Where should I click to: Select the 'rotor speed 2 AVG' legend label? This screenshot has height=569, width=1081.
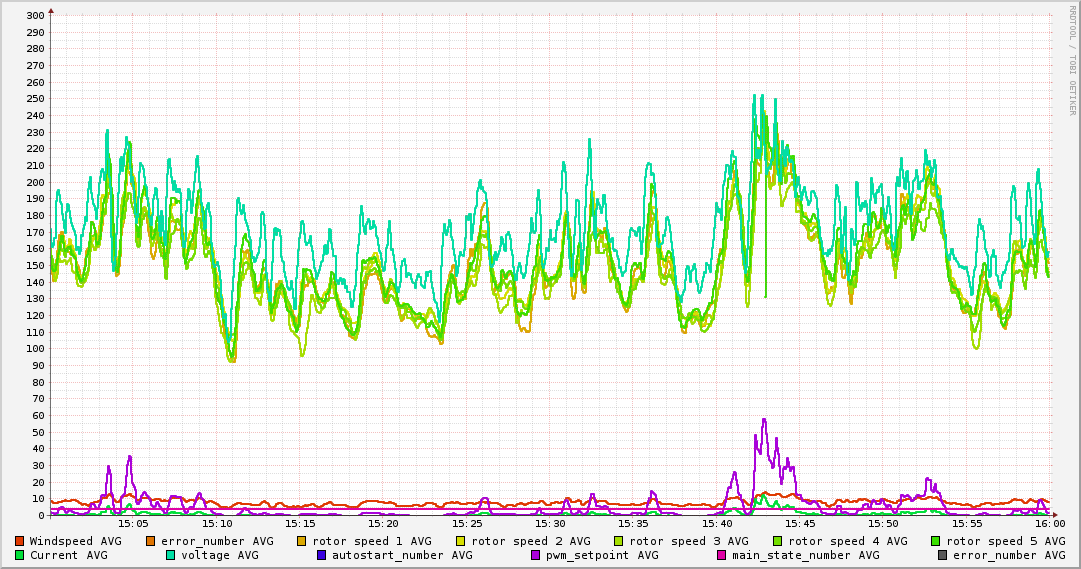click(x=531, y=541)
